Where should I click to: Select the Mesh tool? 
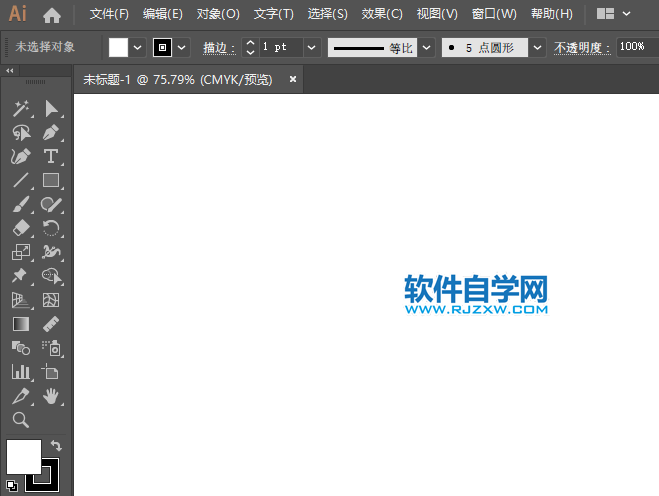point(51,300)
